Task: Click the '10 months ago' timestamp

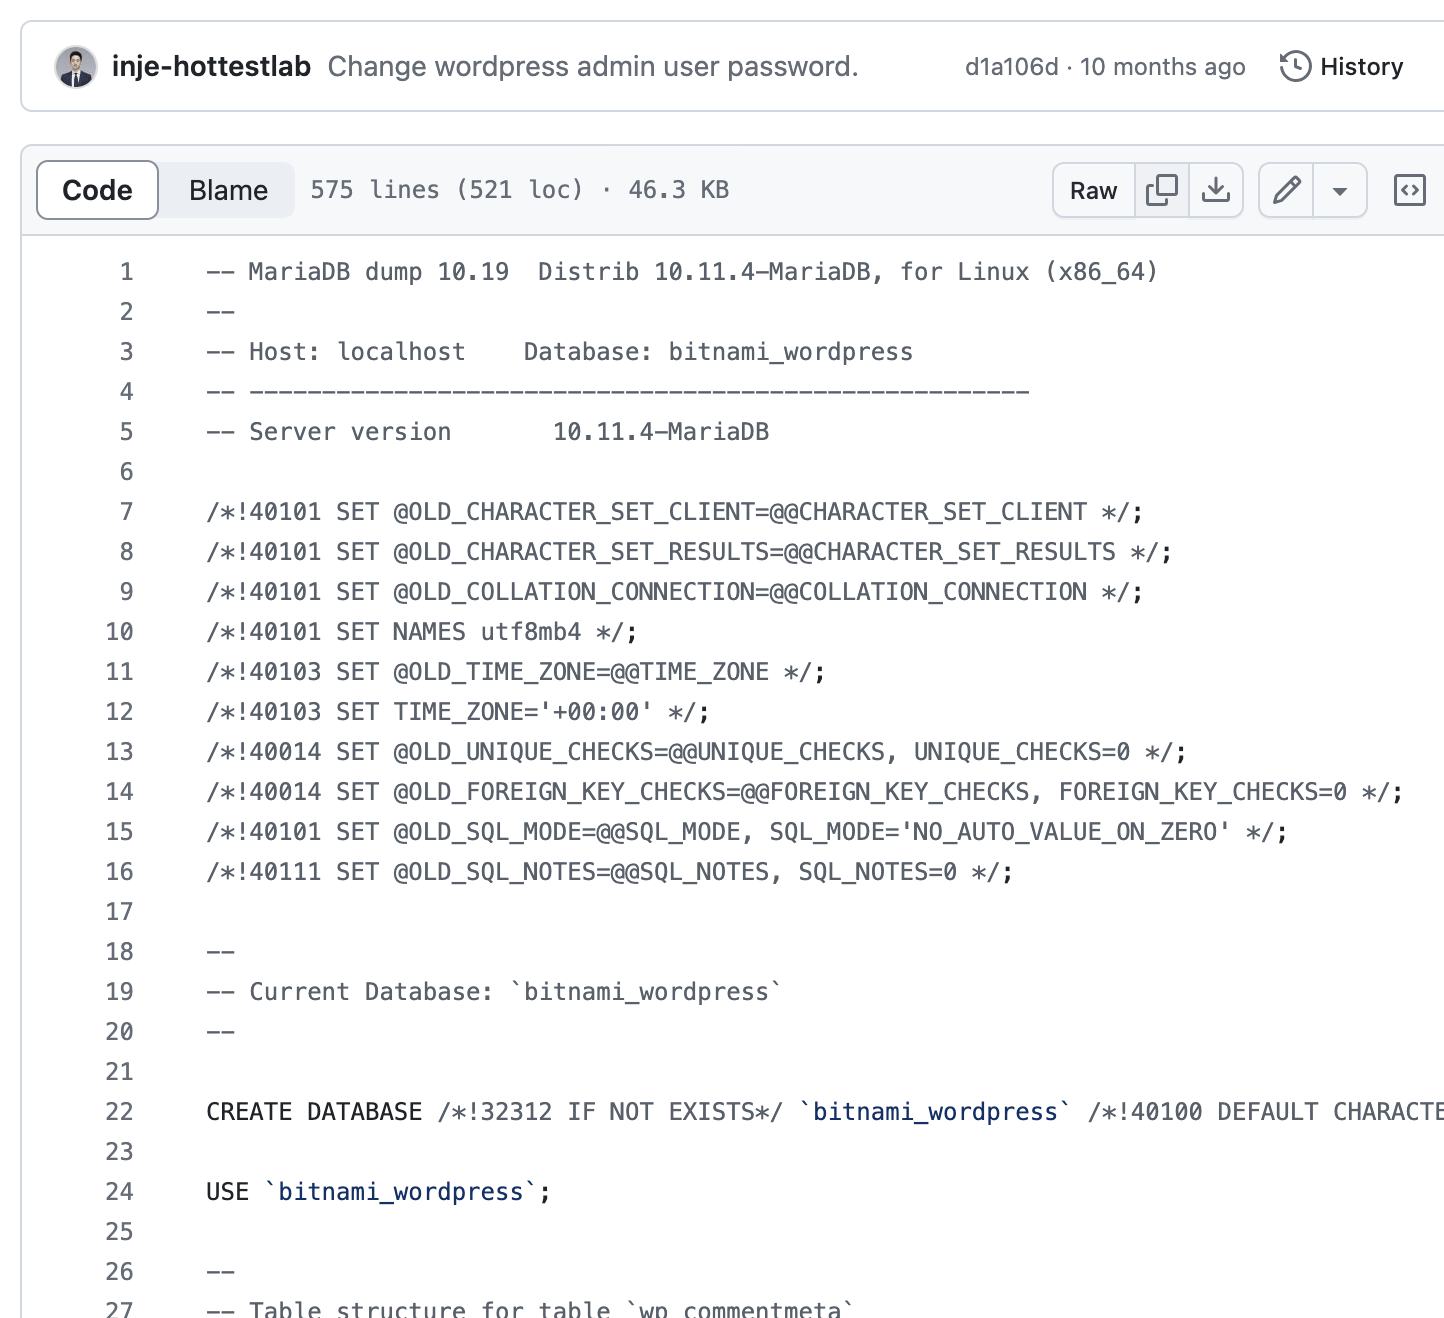Action: [x=1162, y=67]
